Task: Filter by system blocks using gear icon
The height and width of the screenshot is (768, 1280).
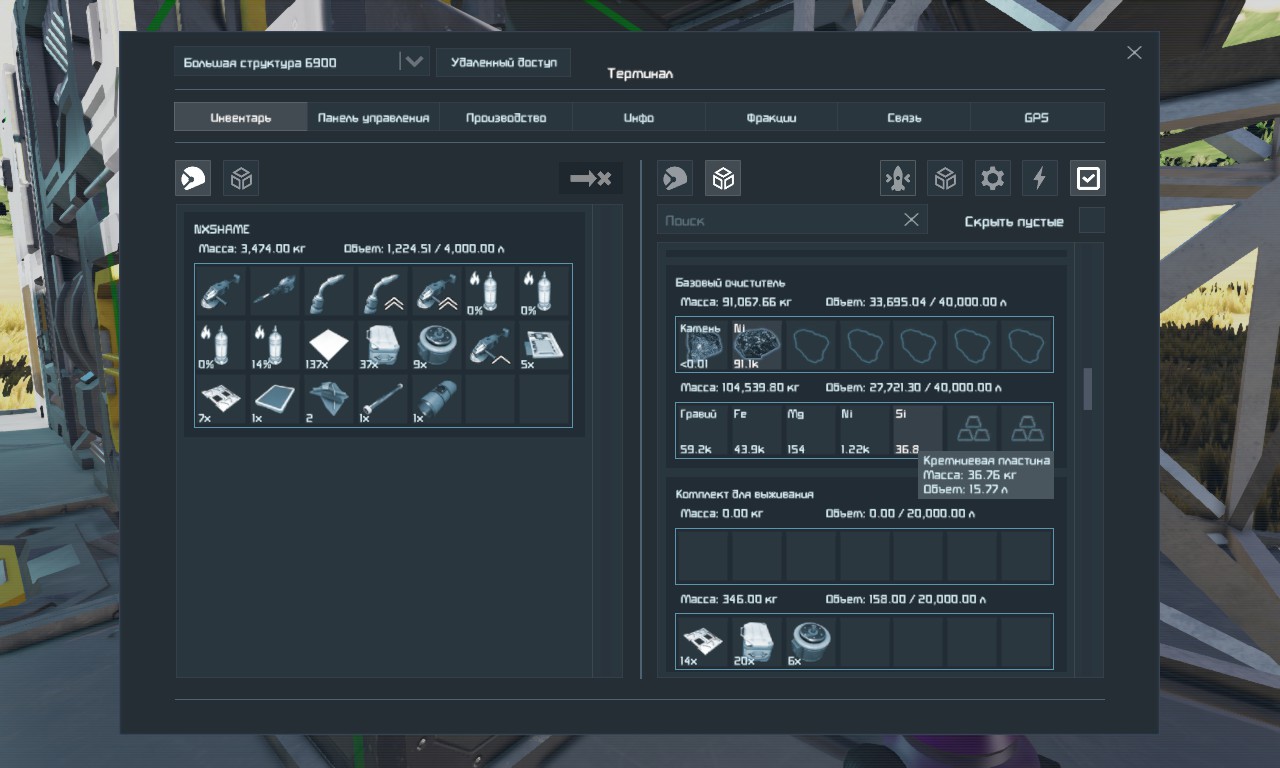Action: coord(992,178)
